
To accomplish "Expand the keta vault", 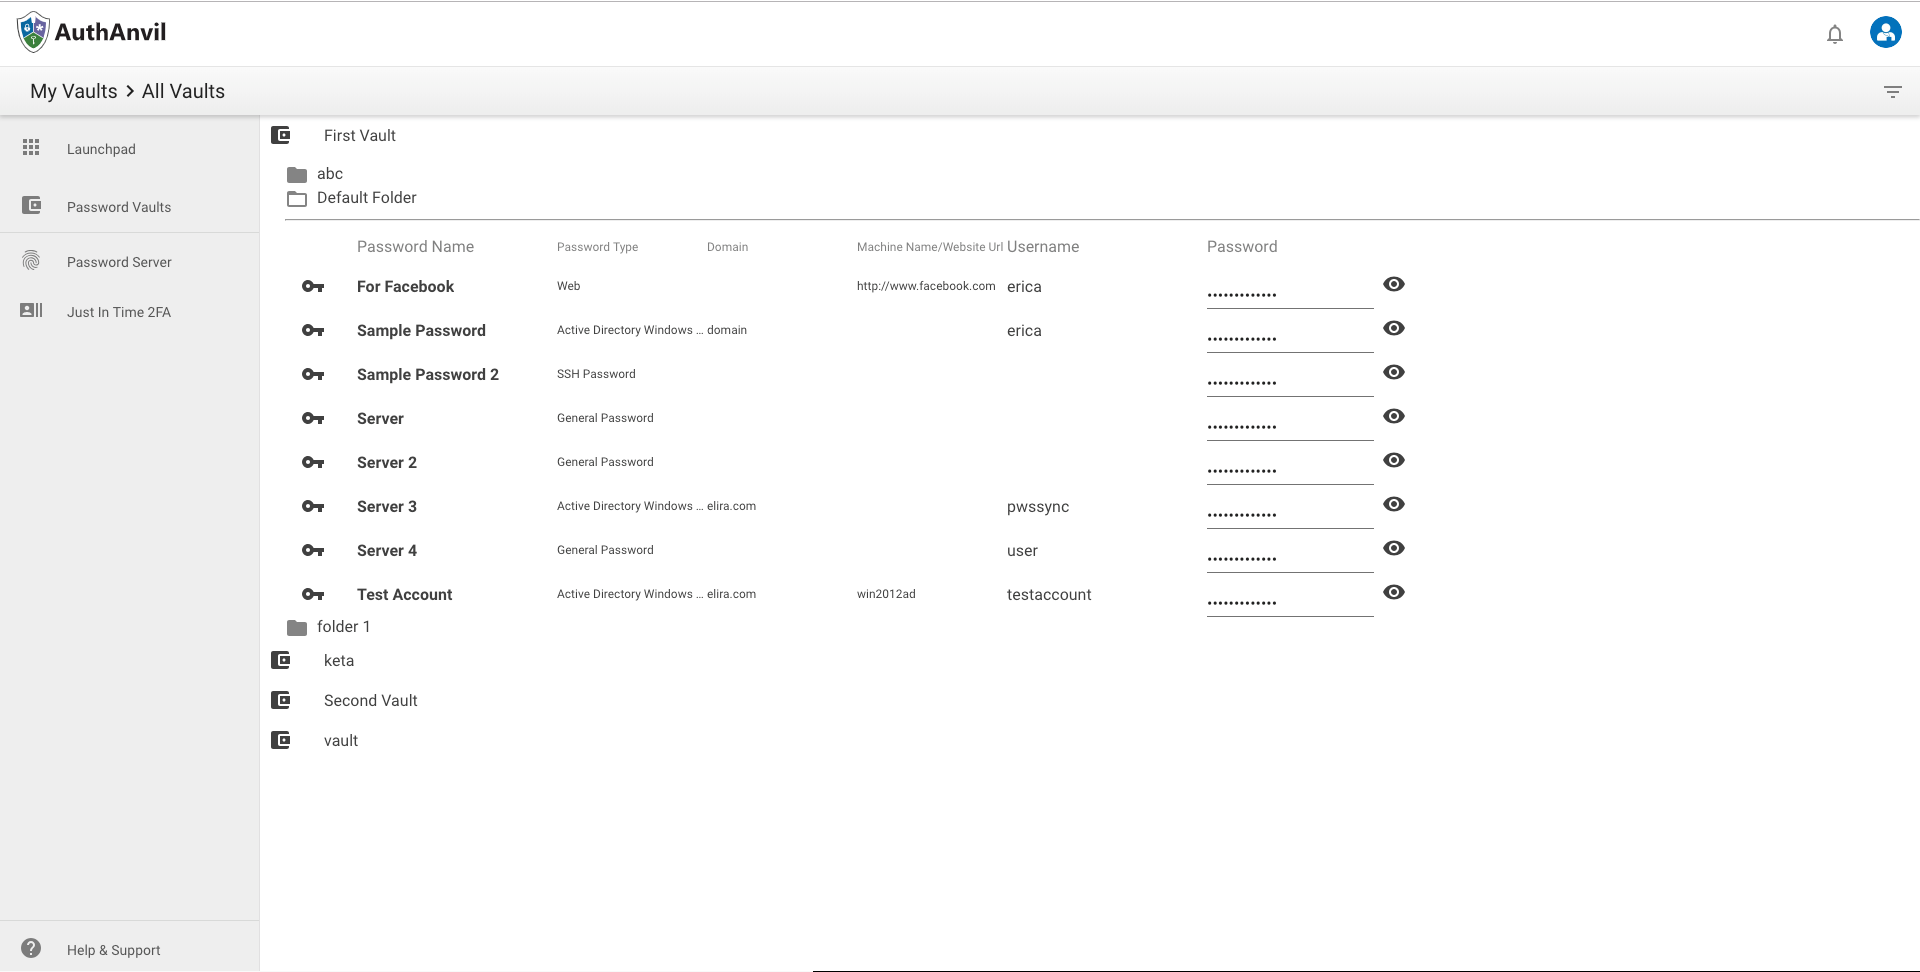I will pos(339,661).
